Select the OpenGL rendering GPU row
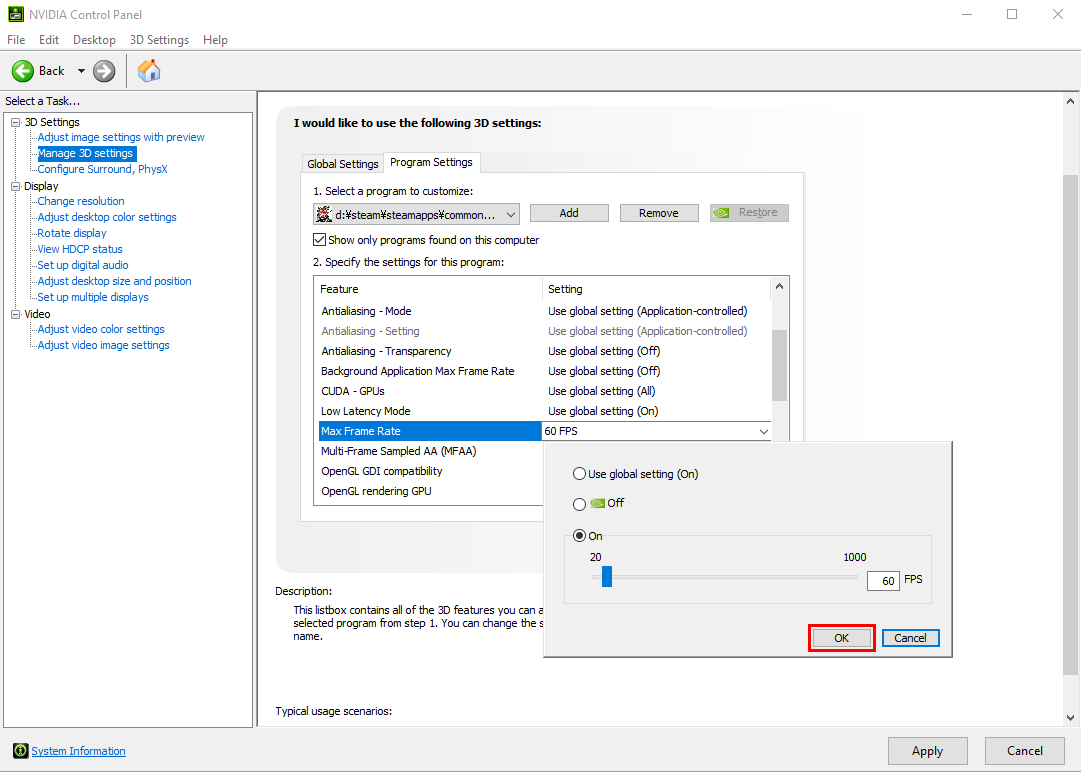 [x=430, y=491]
